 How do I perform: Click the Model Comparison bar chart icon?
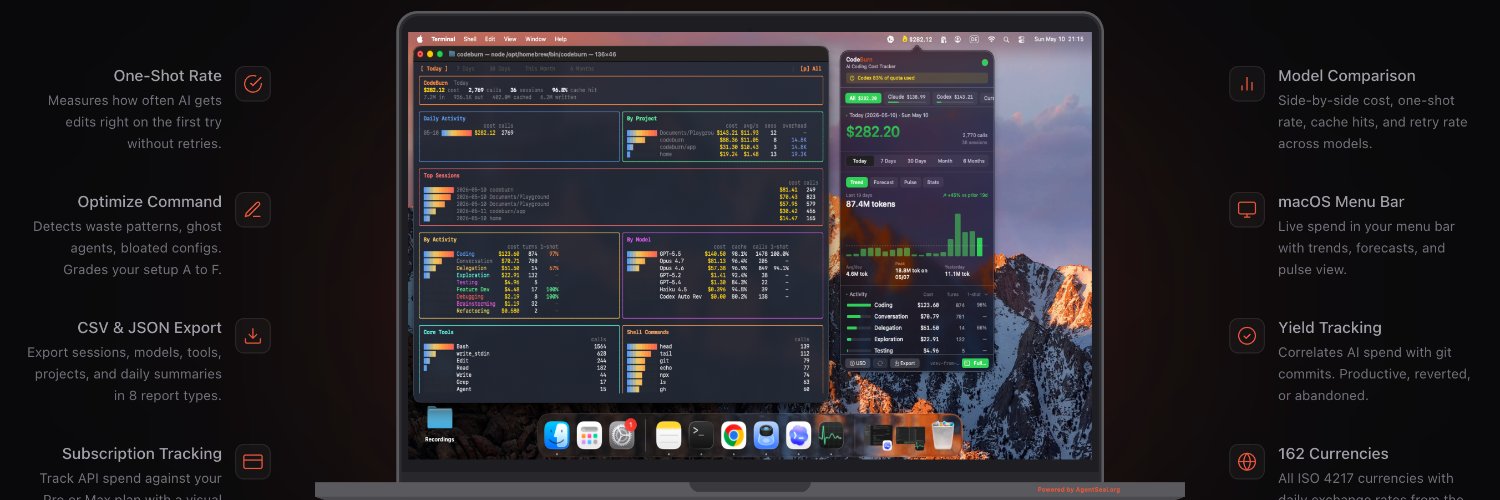tap(1247, 84)
